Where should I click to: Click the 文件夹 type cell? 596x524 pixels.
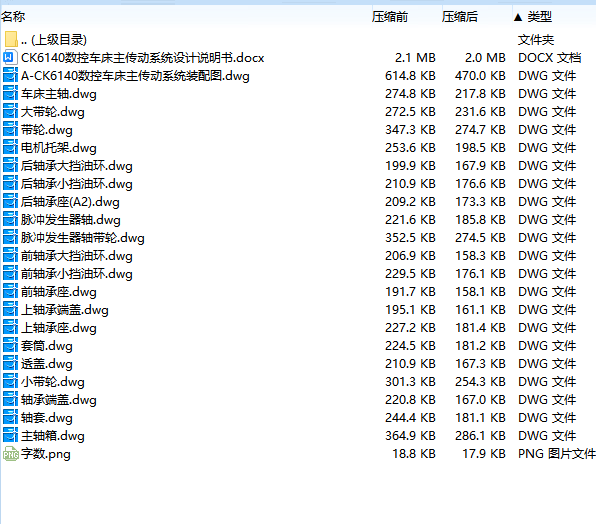(536, 40)
